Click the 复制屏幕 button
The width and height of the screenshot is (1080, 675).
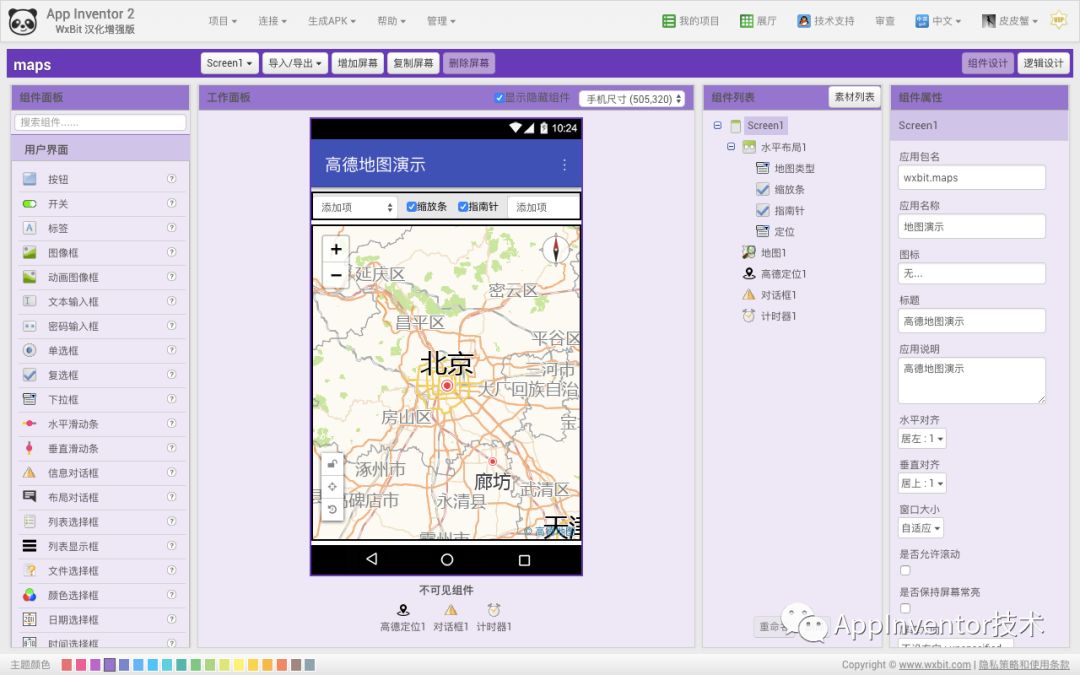click(413, 63)
